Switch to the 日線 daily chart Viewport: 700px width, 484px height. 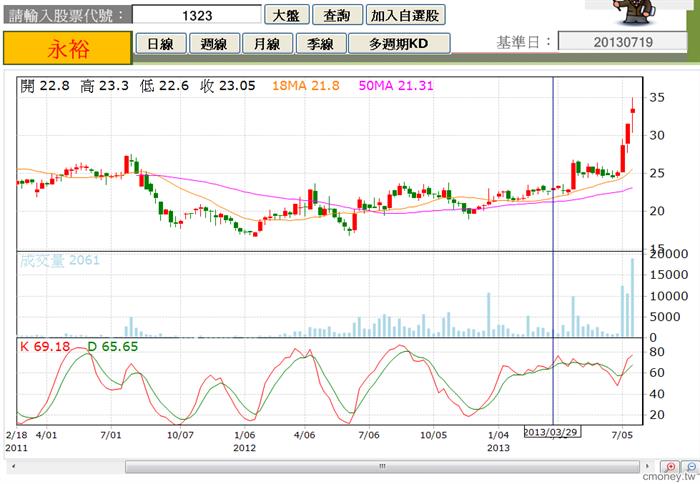pos(161,44)
